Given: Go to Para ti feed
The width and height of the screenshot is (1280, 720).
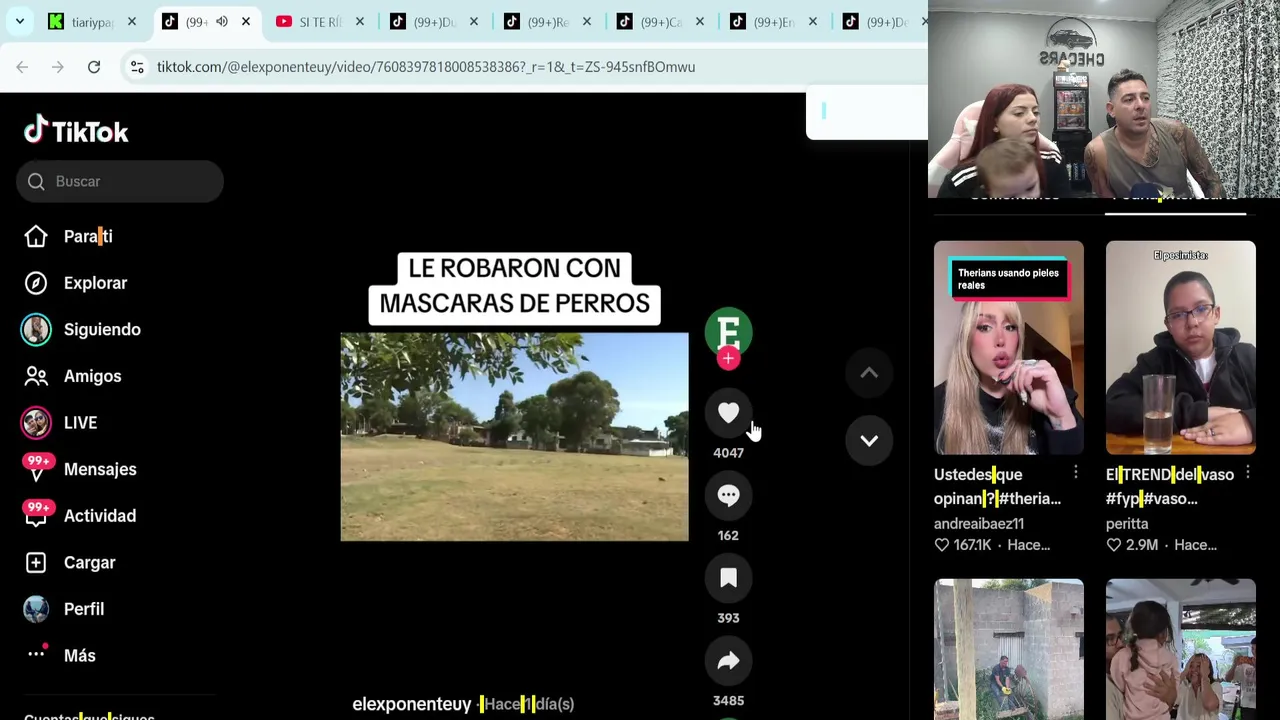Looking at the screenshot, I should pyautogui.click(x=88, y=236).
